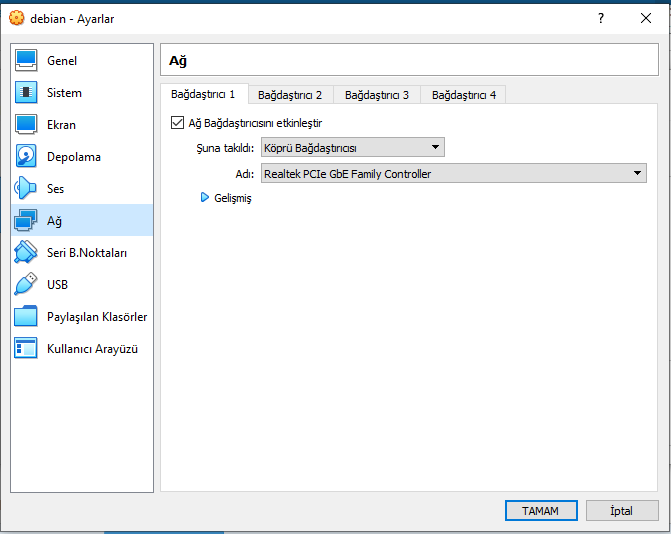671x534 pixels.
Task: Click the VirtualBox gear icon in title bar
Action: point(17,18)
